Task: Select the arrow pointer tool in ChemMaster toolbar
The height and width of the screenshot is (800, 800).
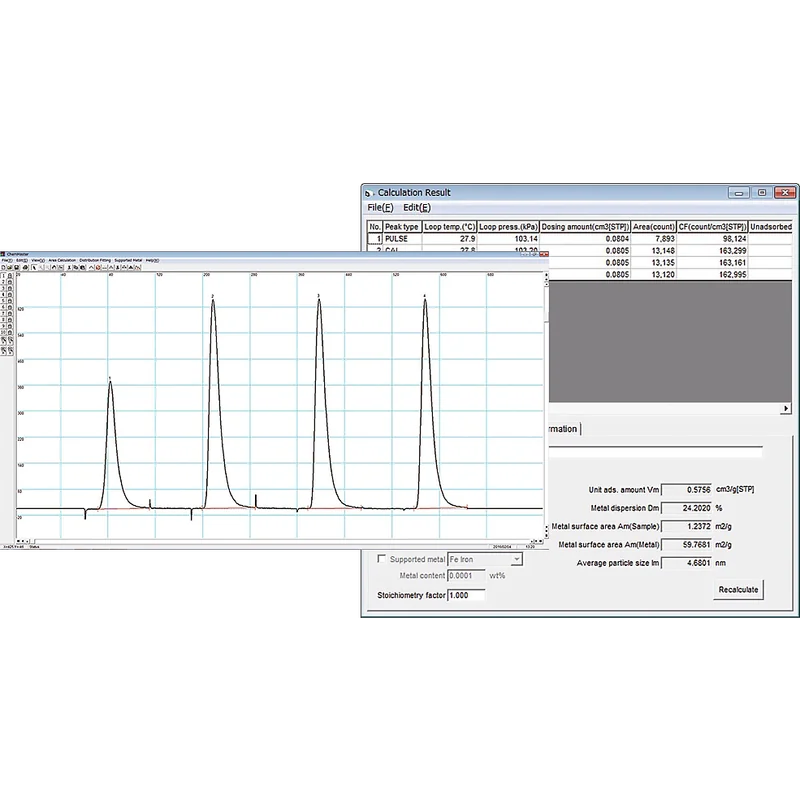Action: pyautogui.click(x=34, y=267)
